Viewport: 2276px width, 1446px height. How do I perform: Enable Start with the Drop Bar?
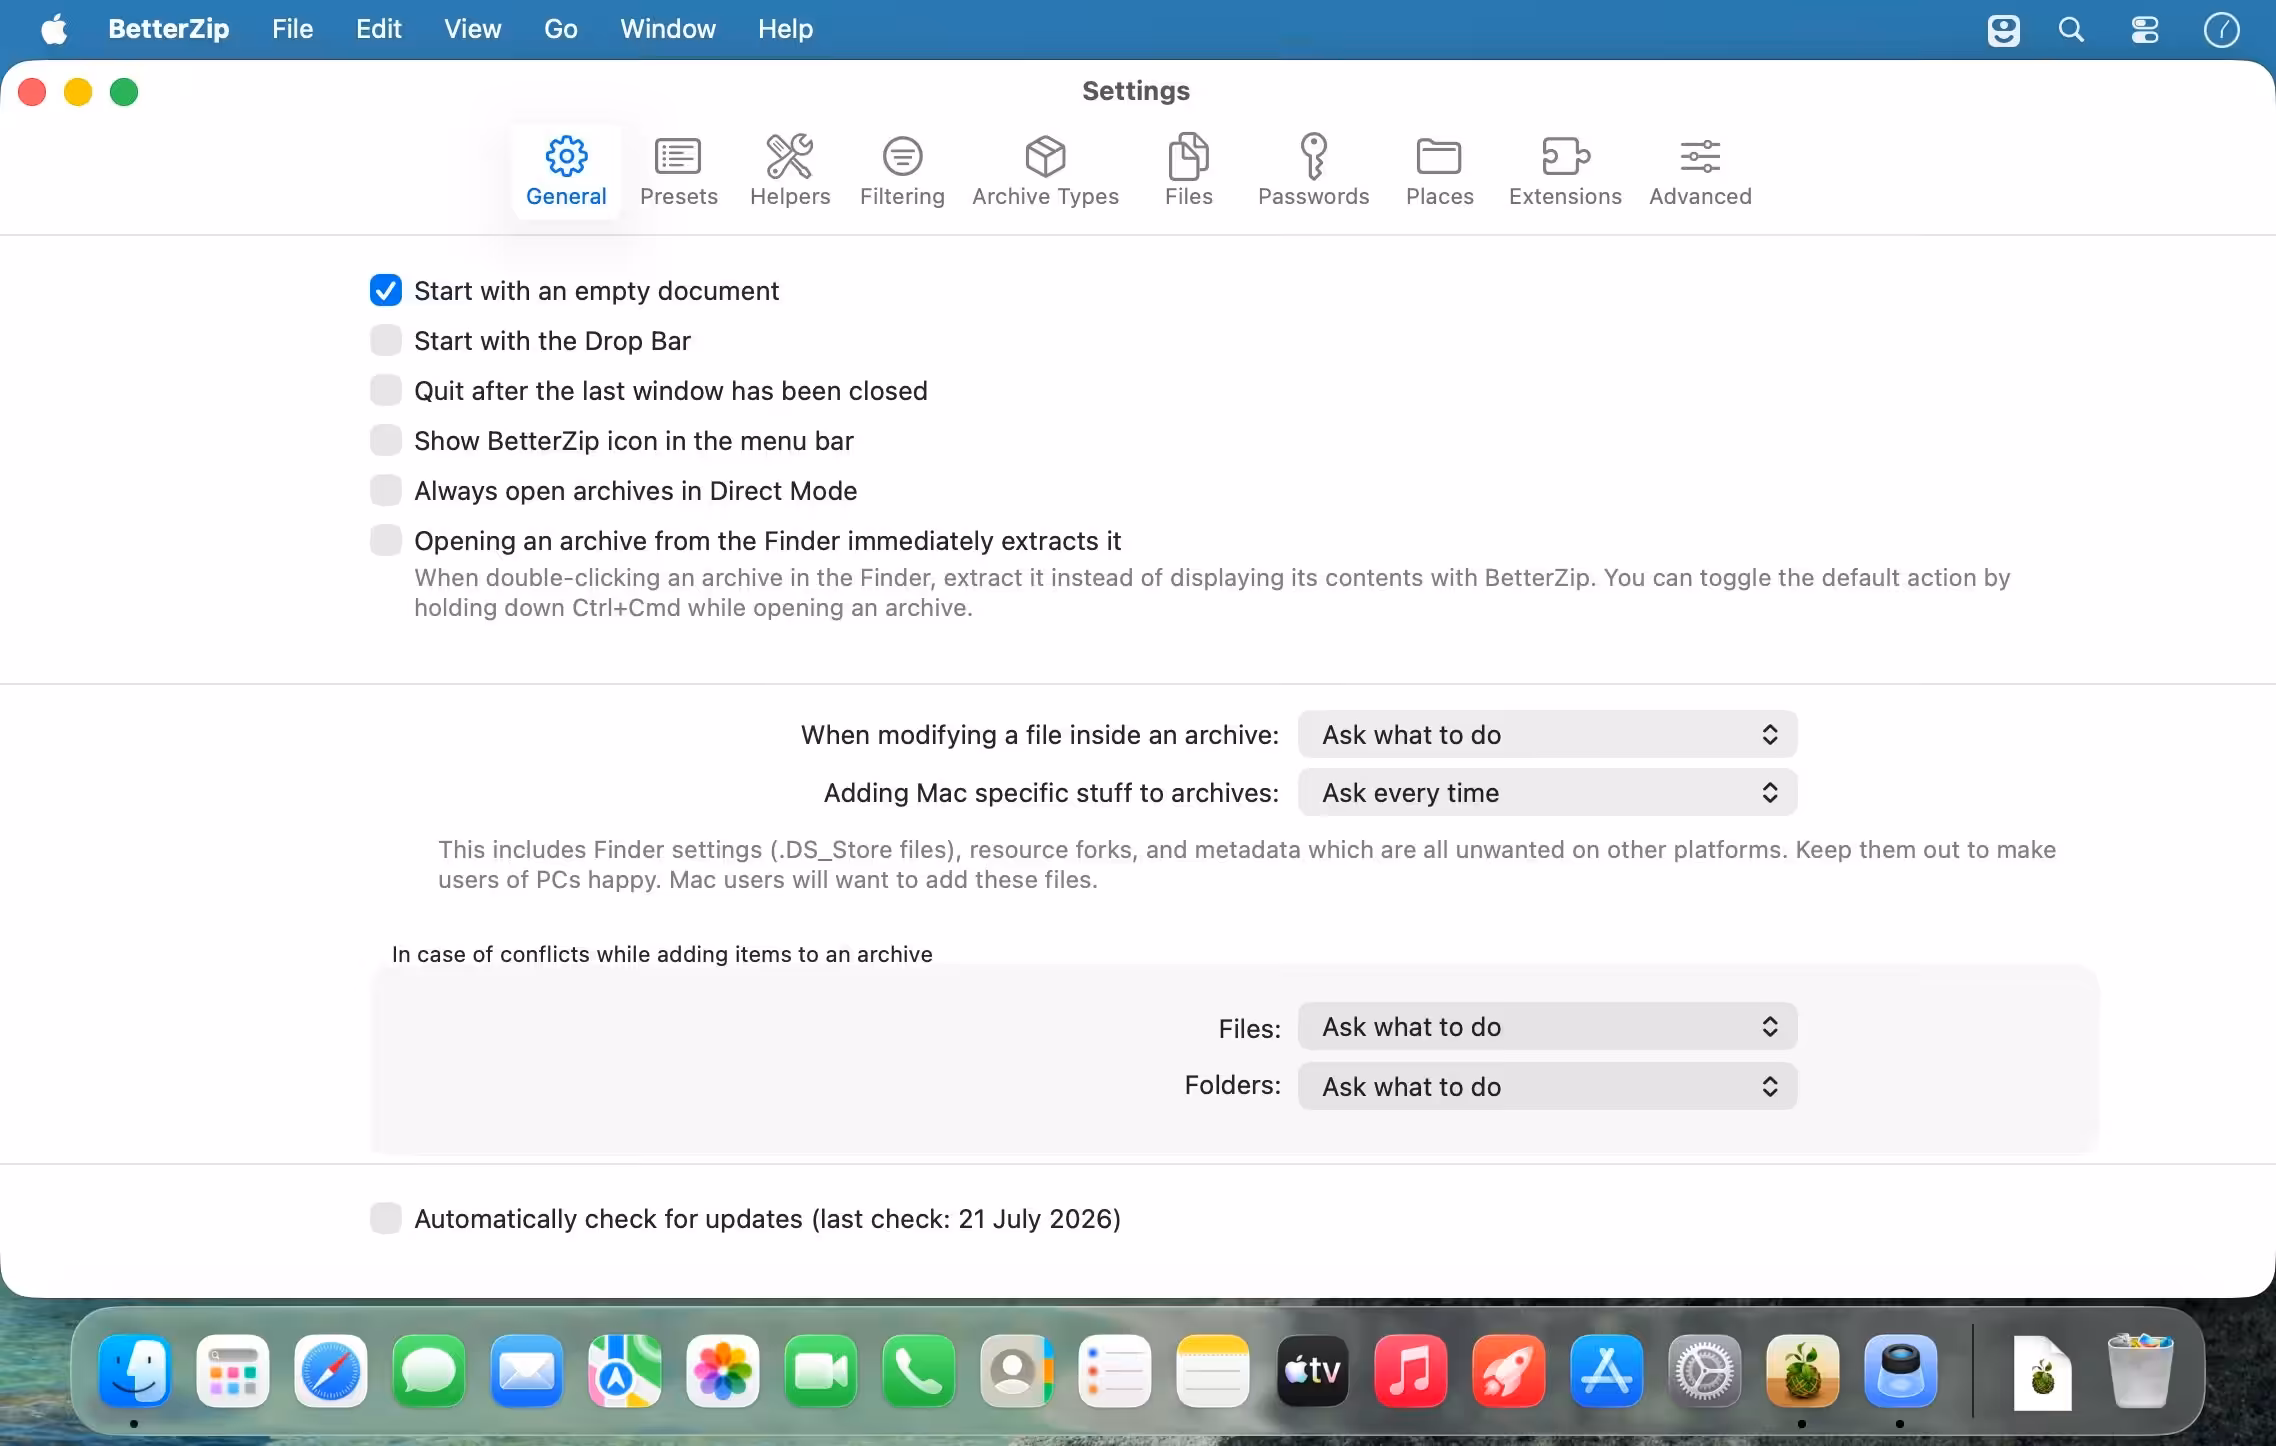(x=386, y=340)
